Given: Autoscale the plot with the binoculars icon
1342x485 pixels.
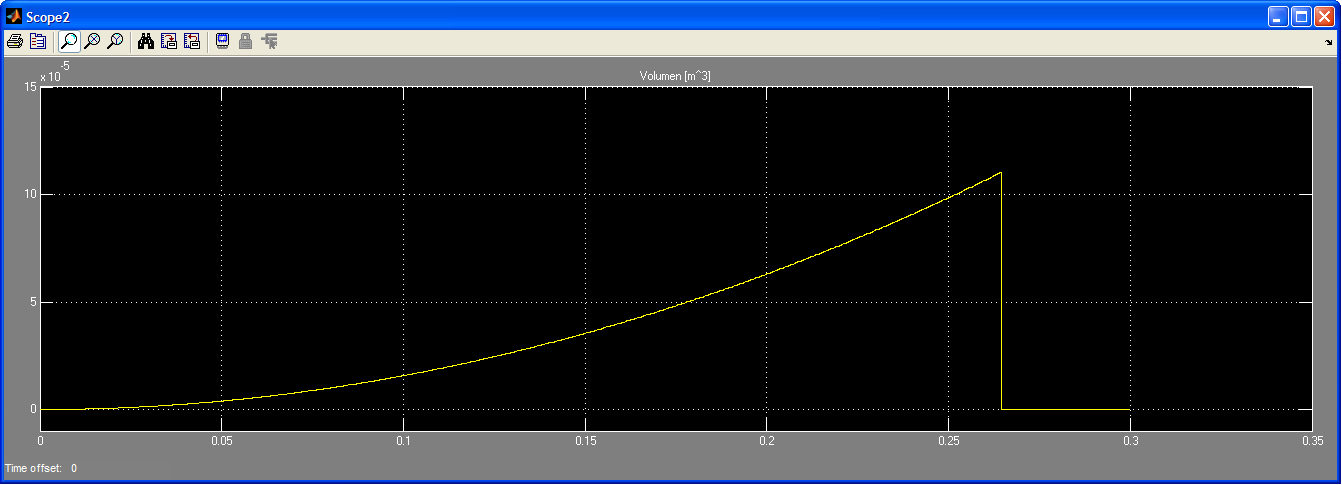Looking at the screenshot, I should (146, 41).
